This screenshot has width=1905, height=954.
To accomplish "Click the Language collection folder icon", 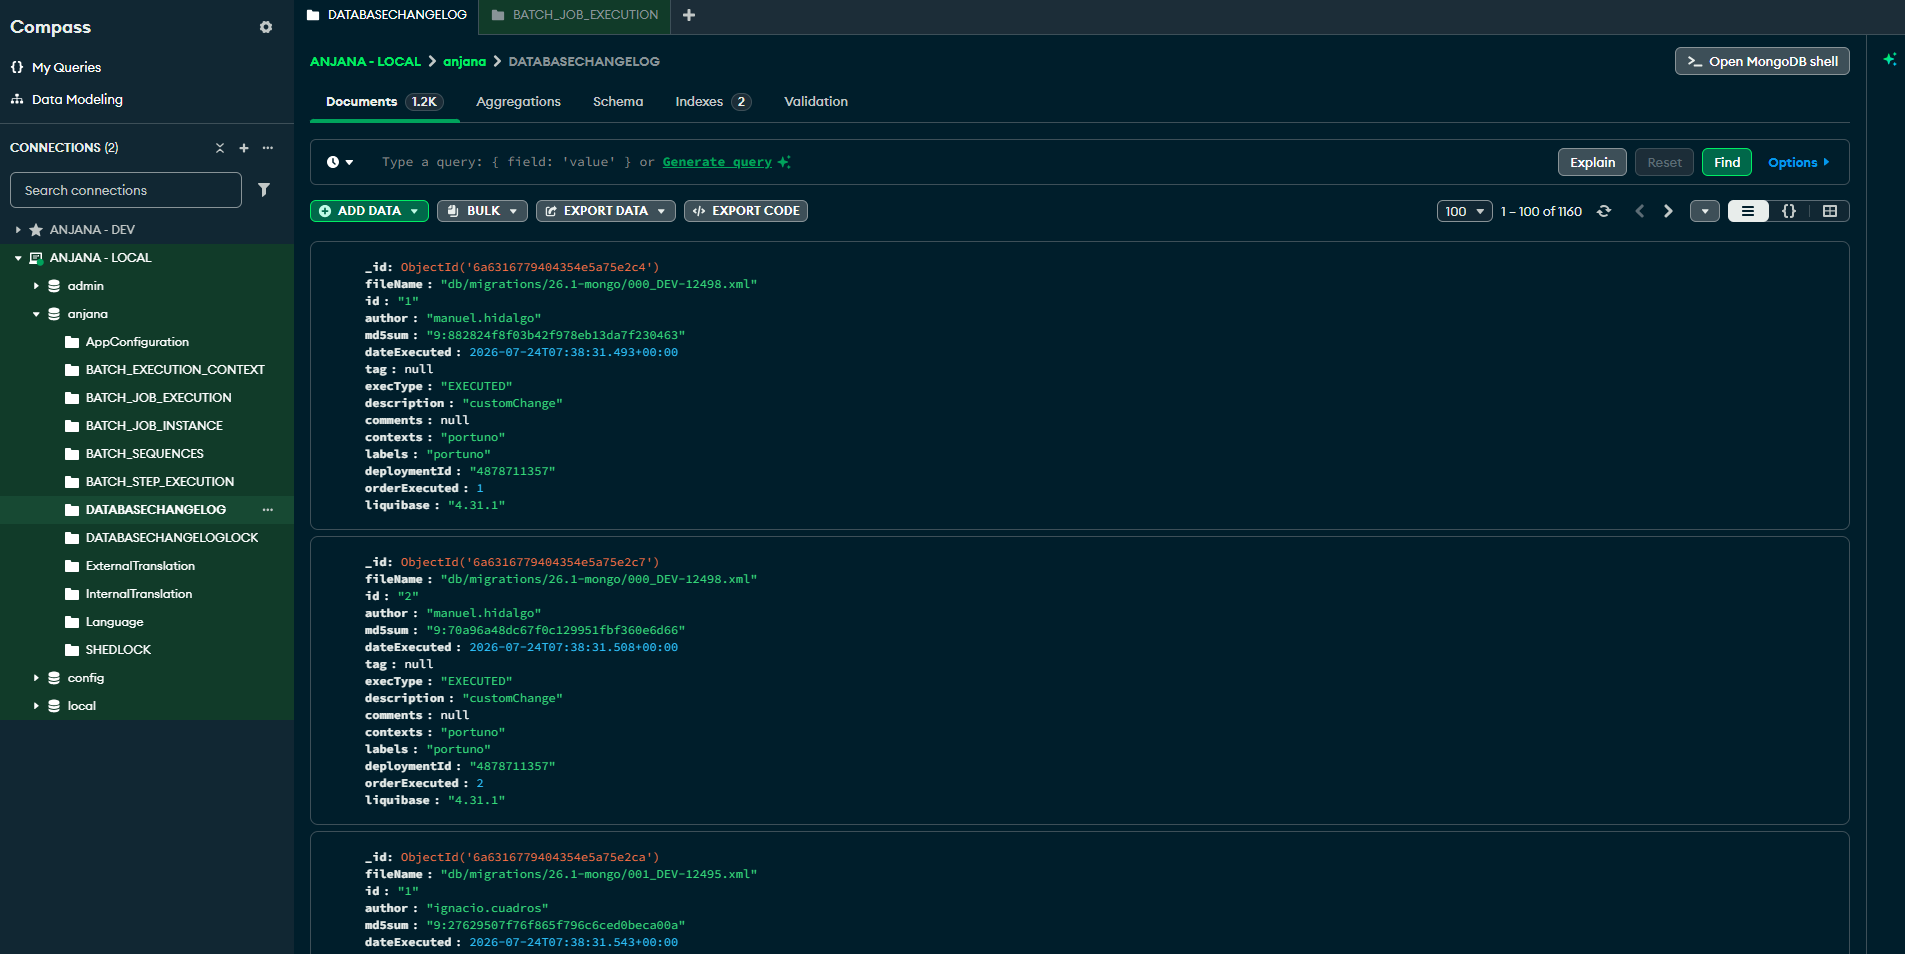I will (x=72, y=622).
